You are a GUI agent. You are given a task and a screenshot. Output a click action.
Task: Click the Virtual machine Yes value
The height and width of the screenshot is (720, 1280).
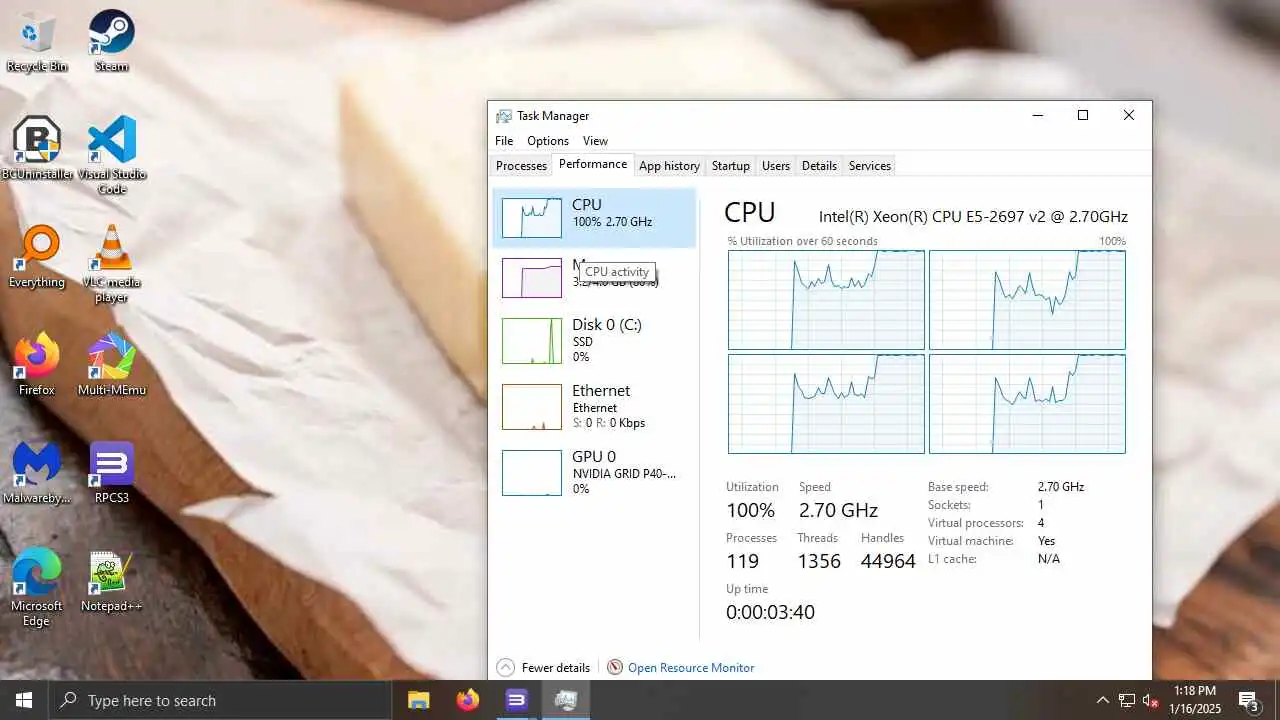pos(1046,541)
